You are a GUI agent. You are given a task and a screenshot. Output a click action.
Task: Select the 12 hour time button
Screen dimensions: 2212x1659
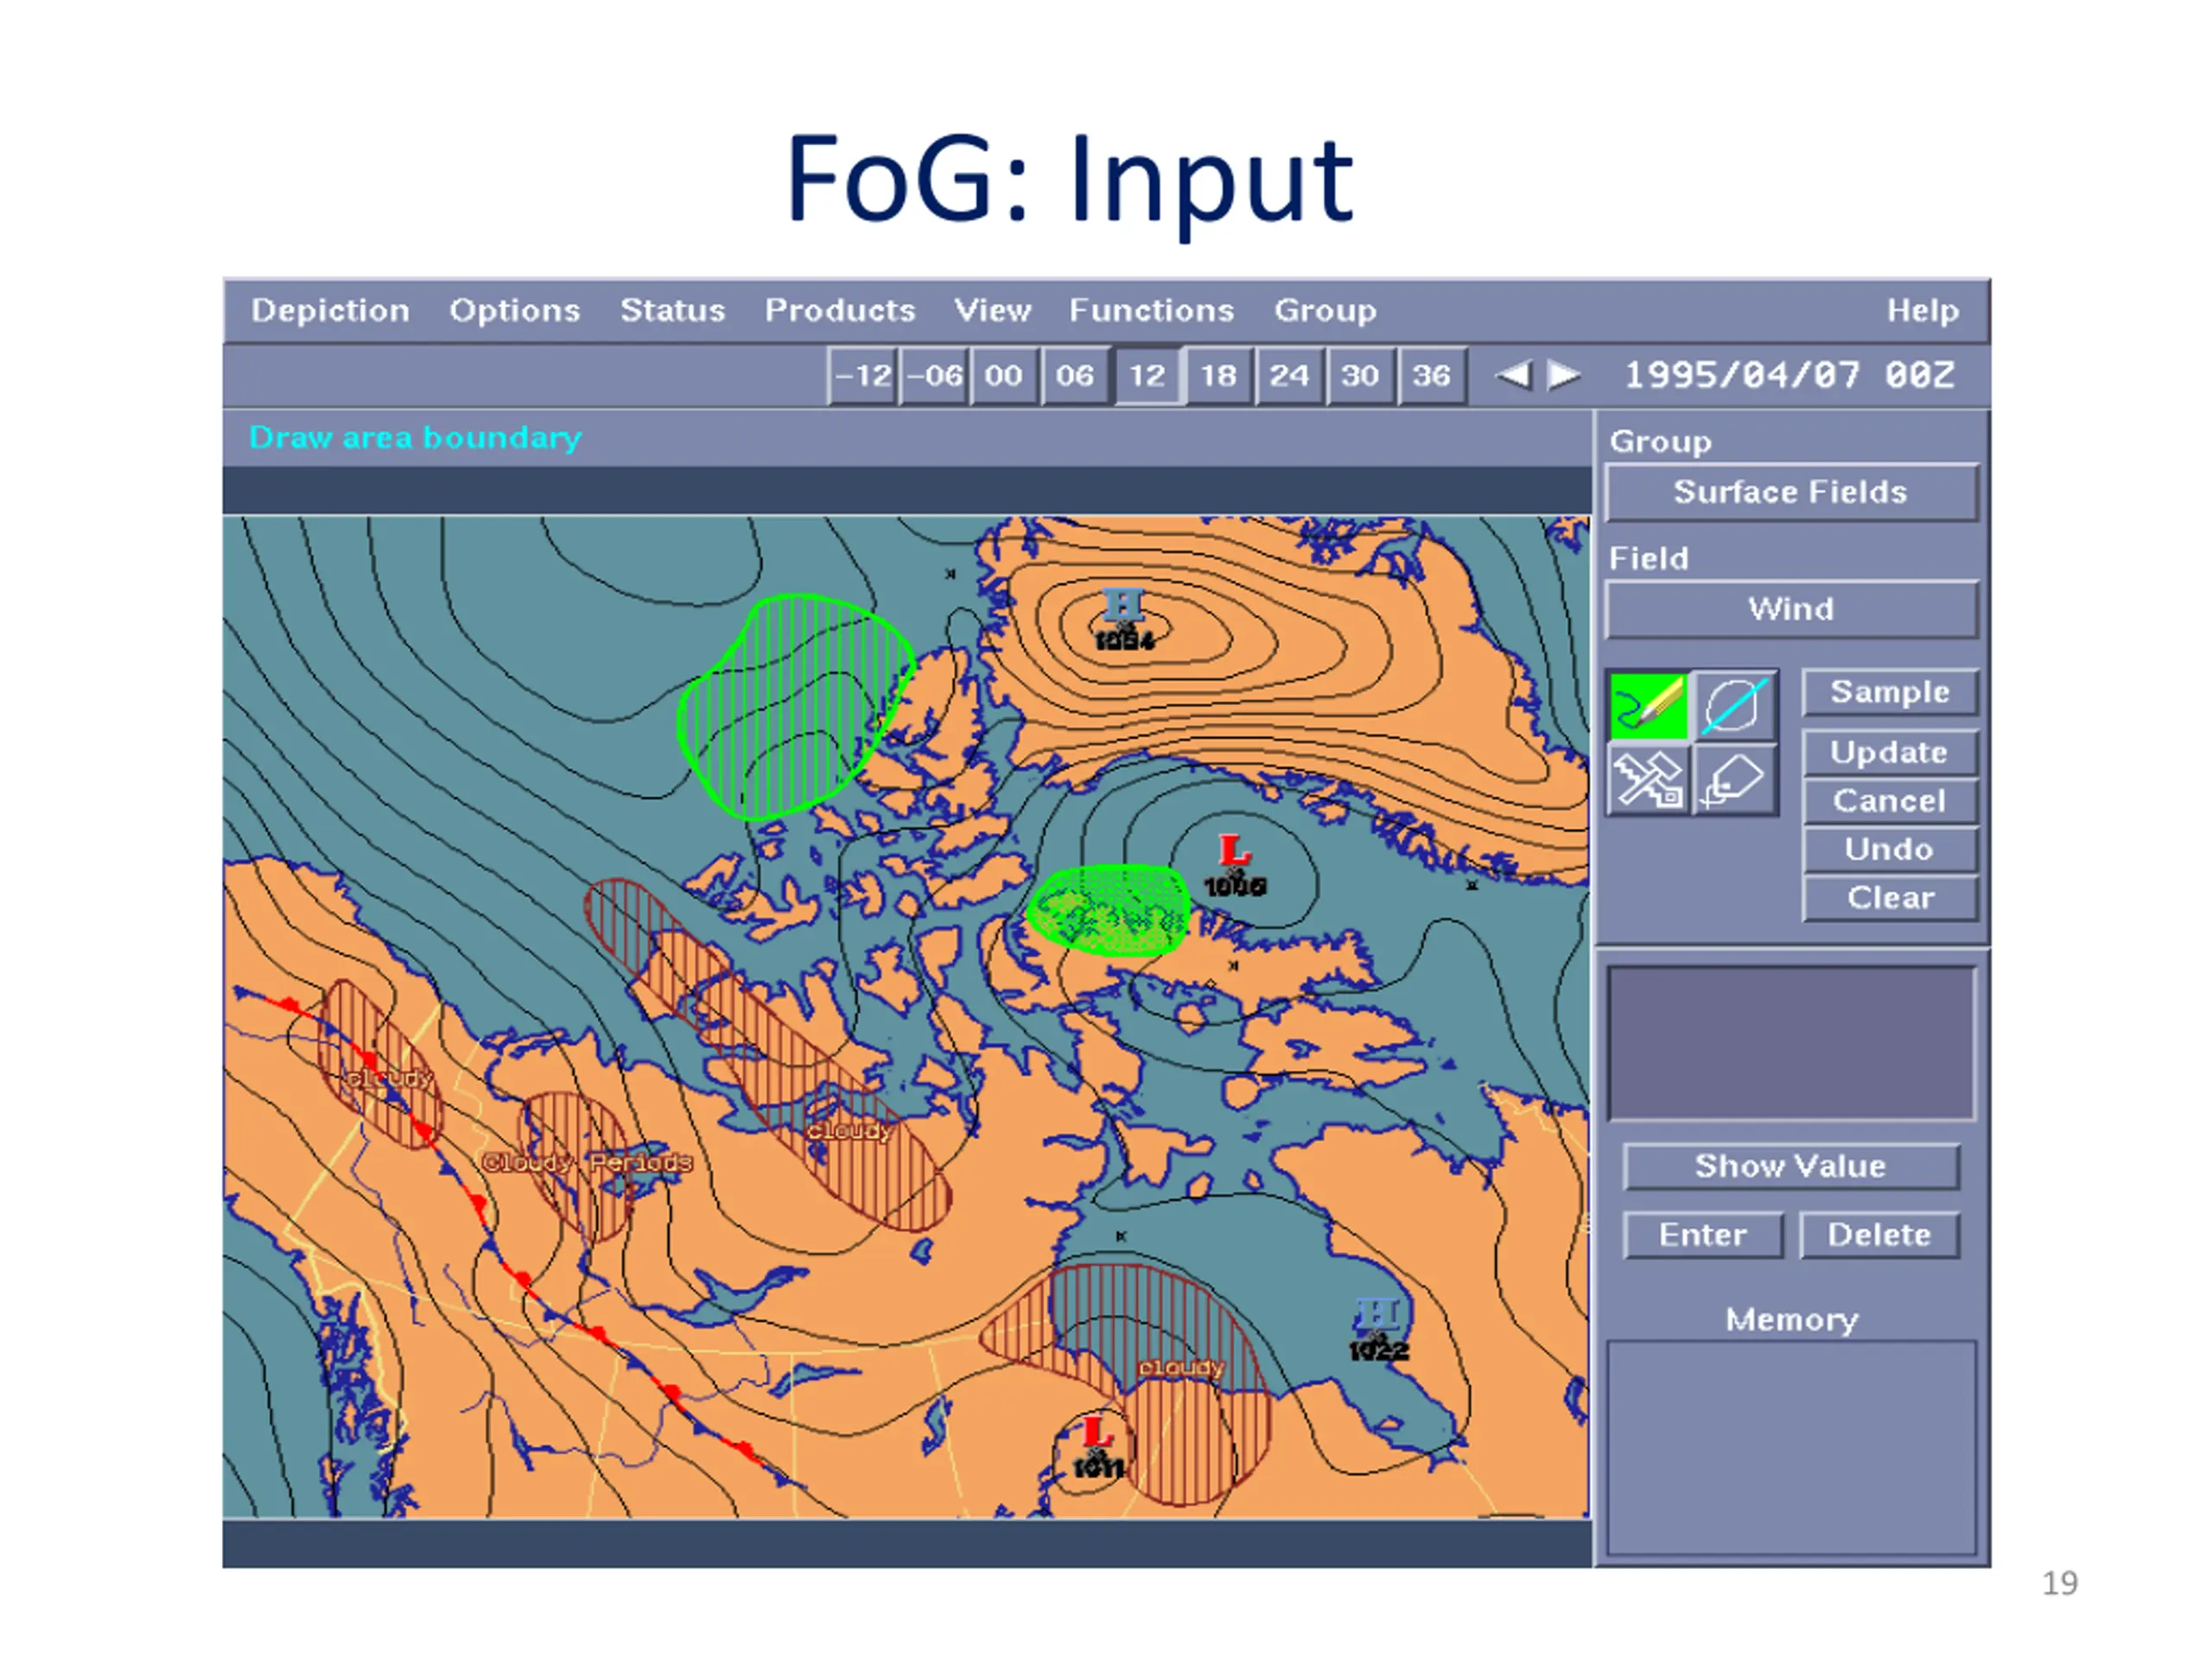pos(1147,376)
